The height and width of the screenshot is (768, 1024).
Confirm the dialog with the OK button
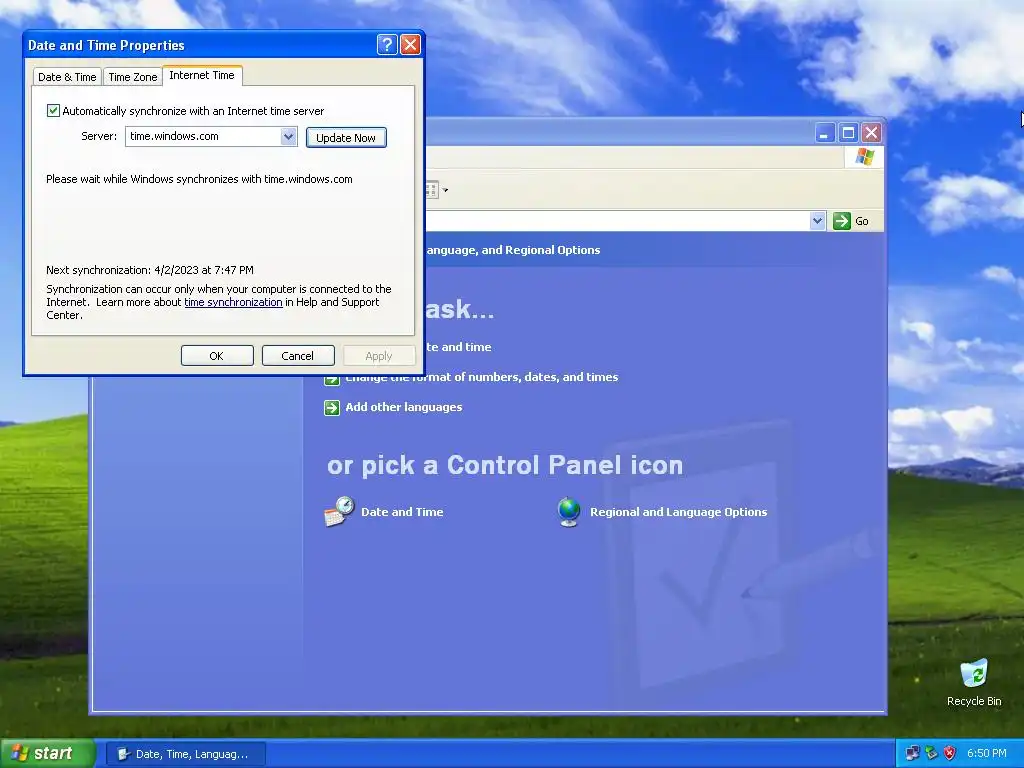217,356
